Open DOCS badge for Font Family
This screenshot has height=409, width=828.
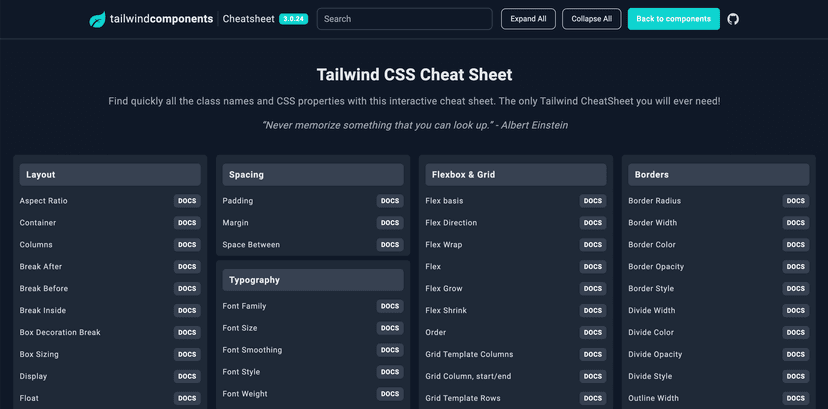click(x=390, y=306)
